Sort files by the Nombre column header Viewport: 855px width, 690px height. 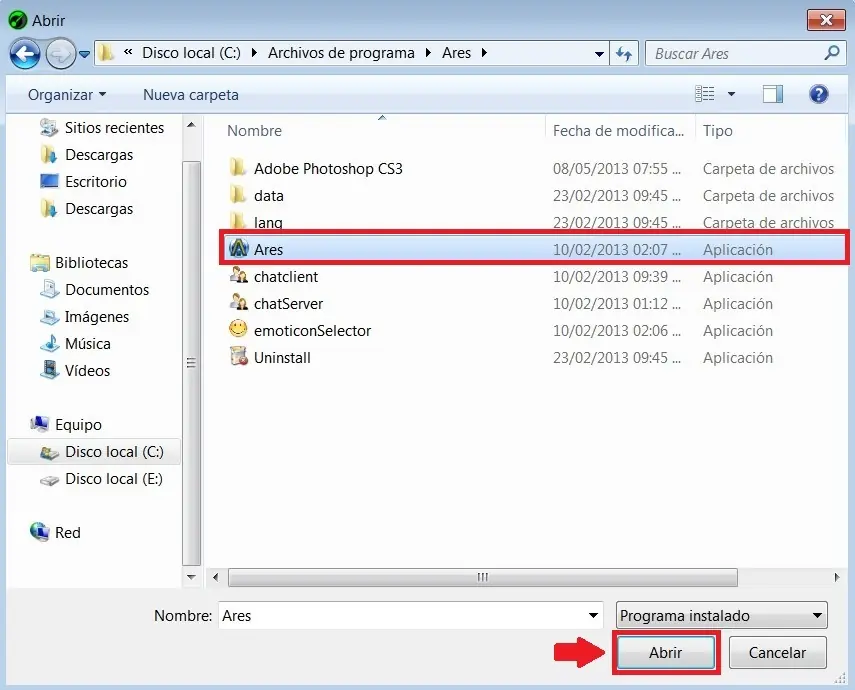point(254,131)
